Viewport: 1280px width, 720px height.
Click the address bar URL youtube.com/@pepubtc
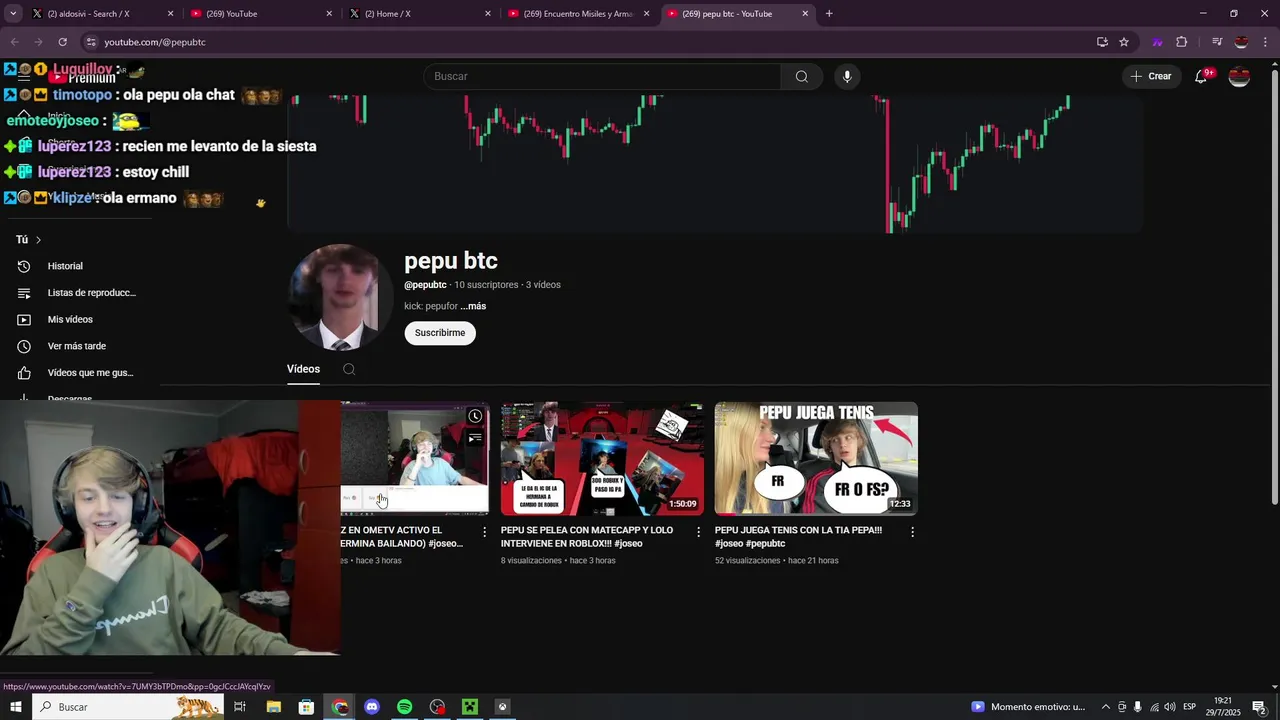tap(155, 42)
